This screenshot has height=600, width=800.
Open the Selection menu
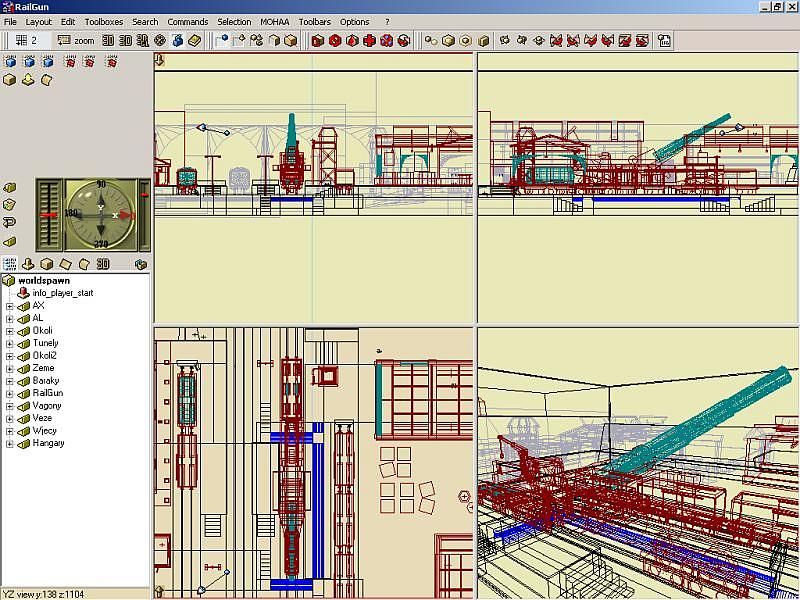pos(234,22)
